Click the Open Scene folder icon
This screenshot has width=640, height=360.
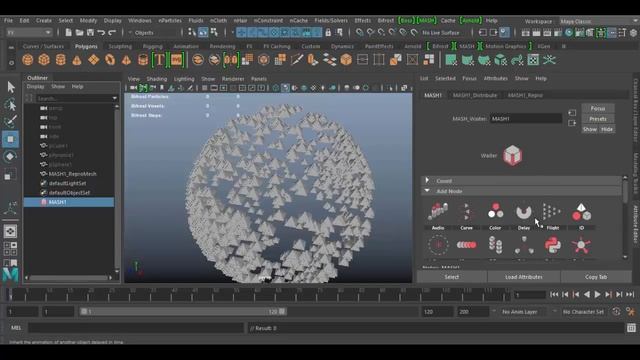[x=80, y=33]
